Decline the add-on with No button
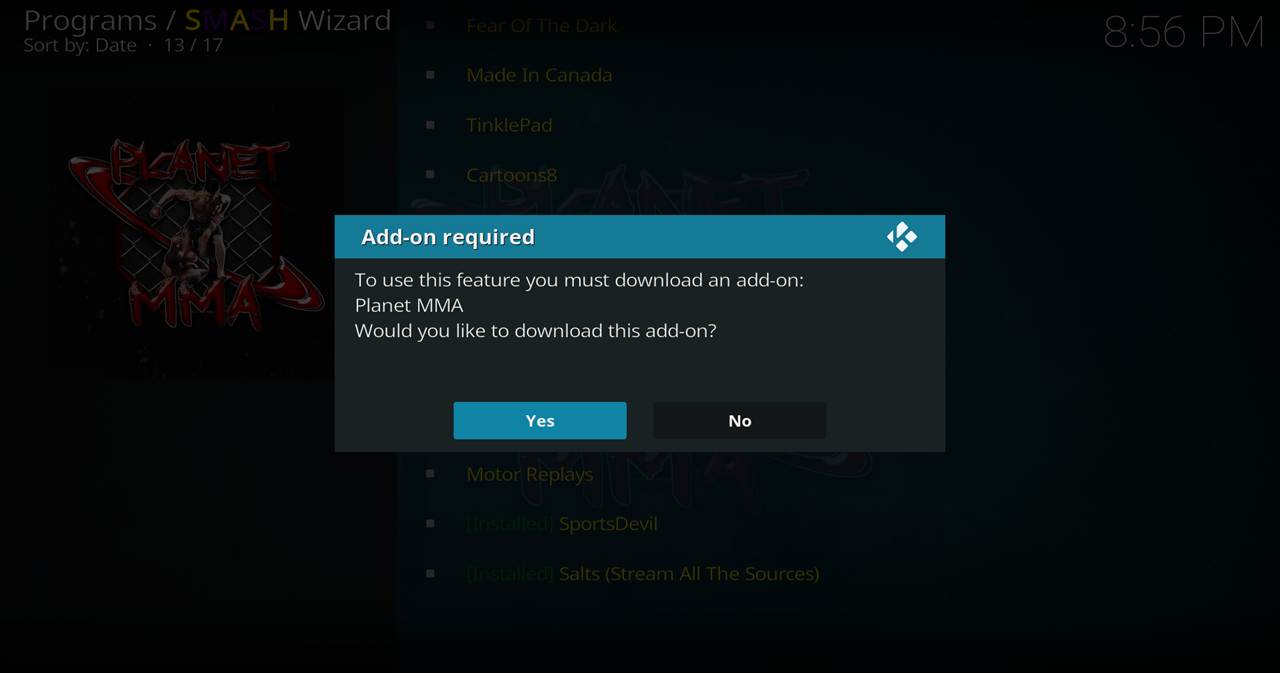 coord(740,421)
